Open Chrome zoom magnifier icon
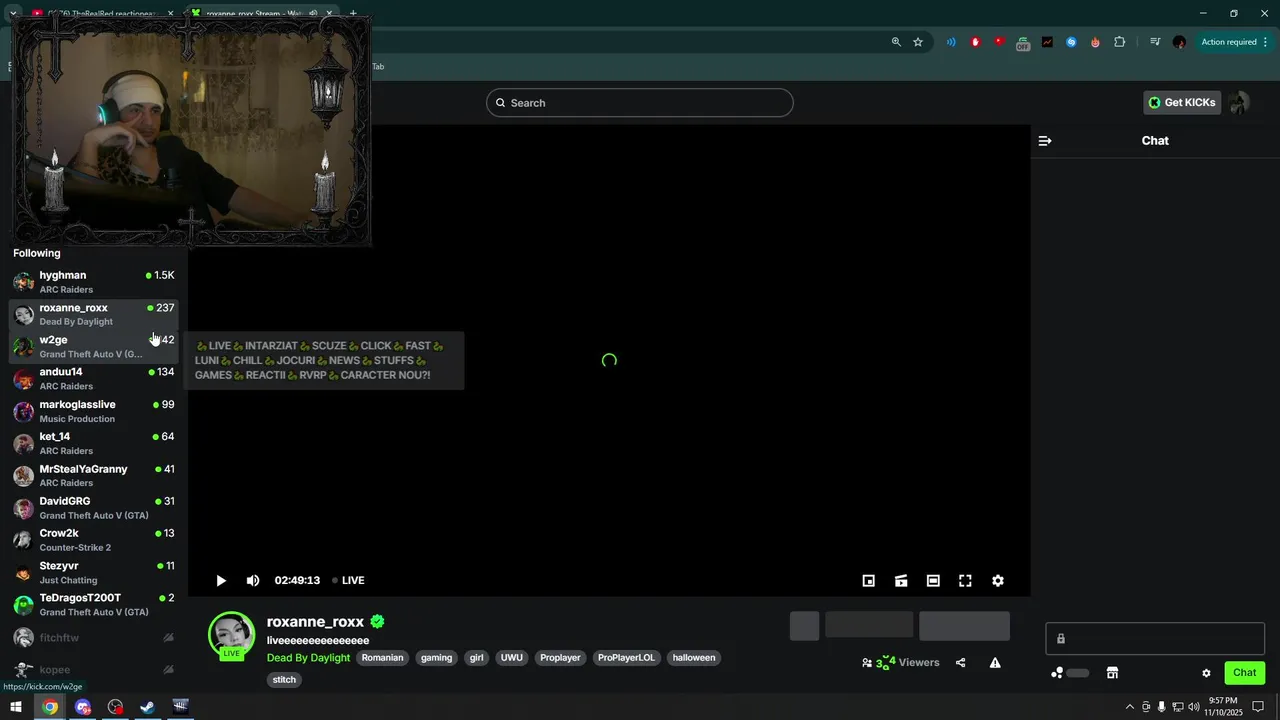Viewport: 1280px width, 720px height. click(896, 42)
